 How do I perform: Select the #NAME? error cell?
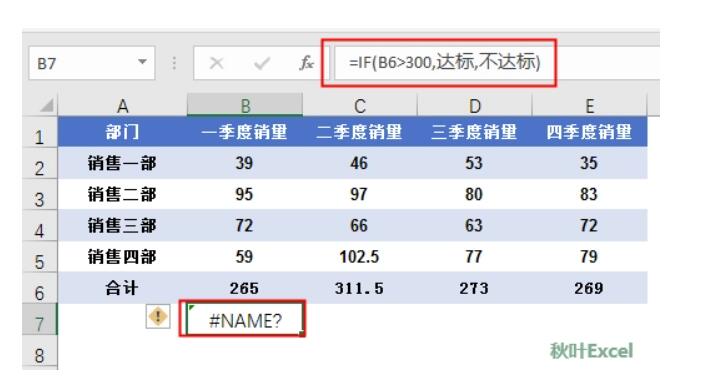pyautogui.click(x=245, y=320)
